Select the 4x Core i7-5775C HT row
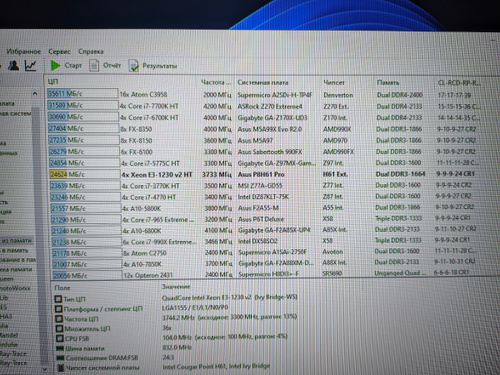Viewport: 500px width, 375px height. 263,163
